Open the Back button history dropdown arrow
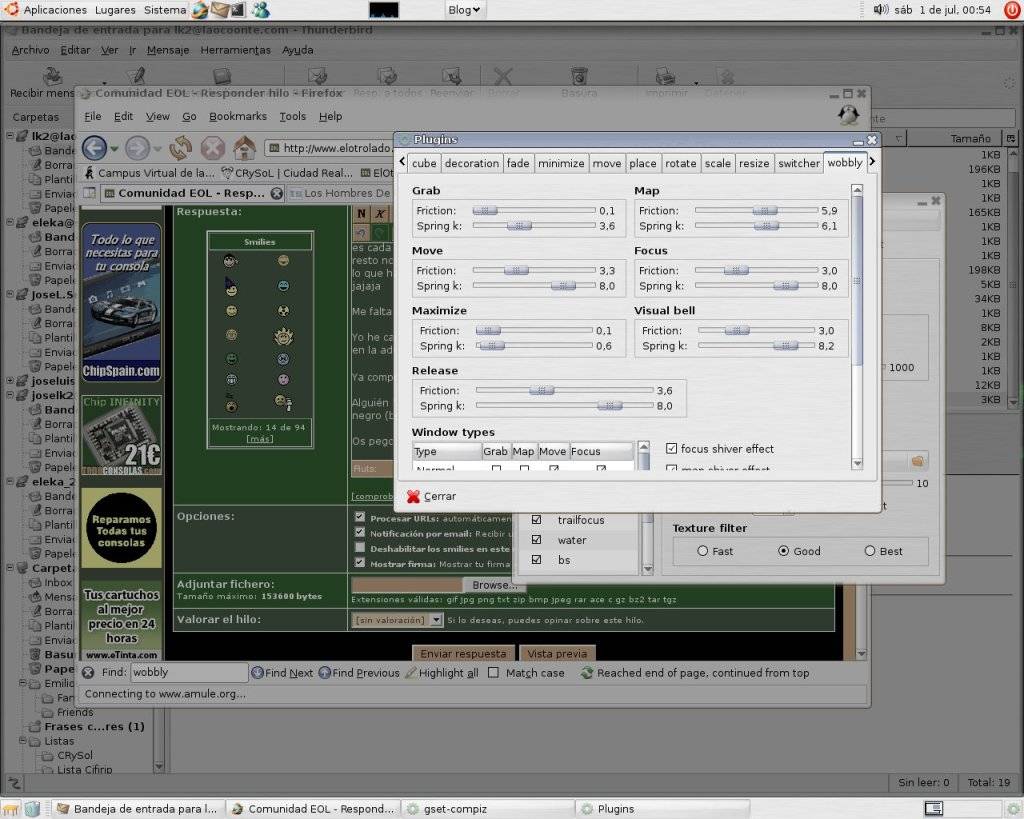 pyautogui.click(x=116, y=149)
